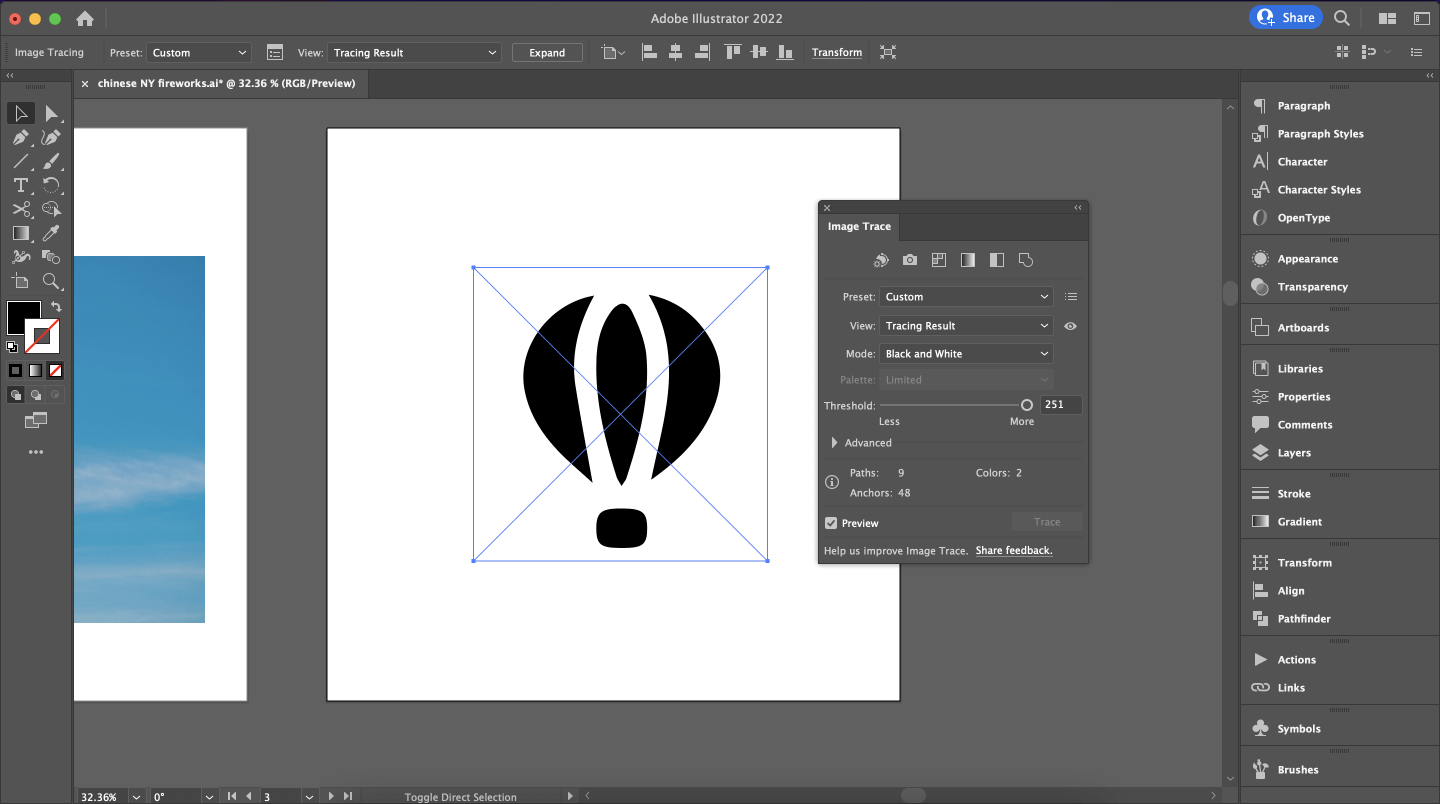This screenshot has width=1440, height=804.
Task: Click the Expand button
Action: coord(547,53)
